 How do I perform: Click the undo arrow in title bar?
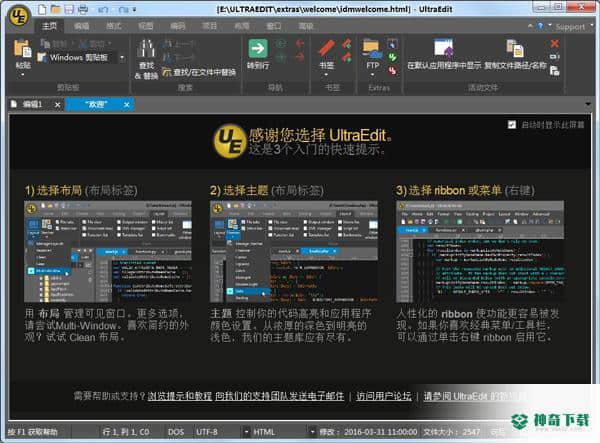pyautogui.click(x=103, y=9)
